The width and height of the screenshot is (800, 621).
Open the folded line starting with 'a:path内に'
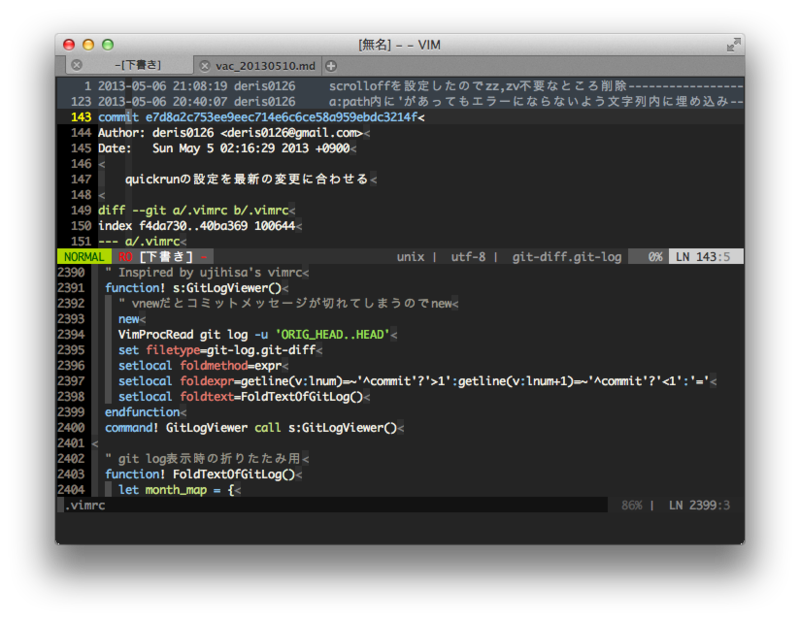[x=400, y=102]
